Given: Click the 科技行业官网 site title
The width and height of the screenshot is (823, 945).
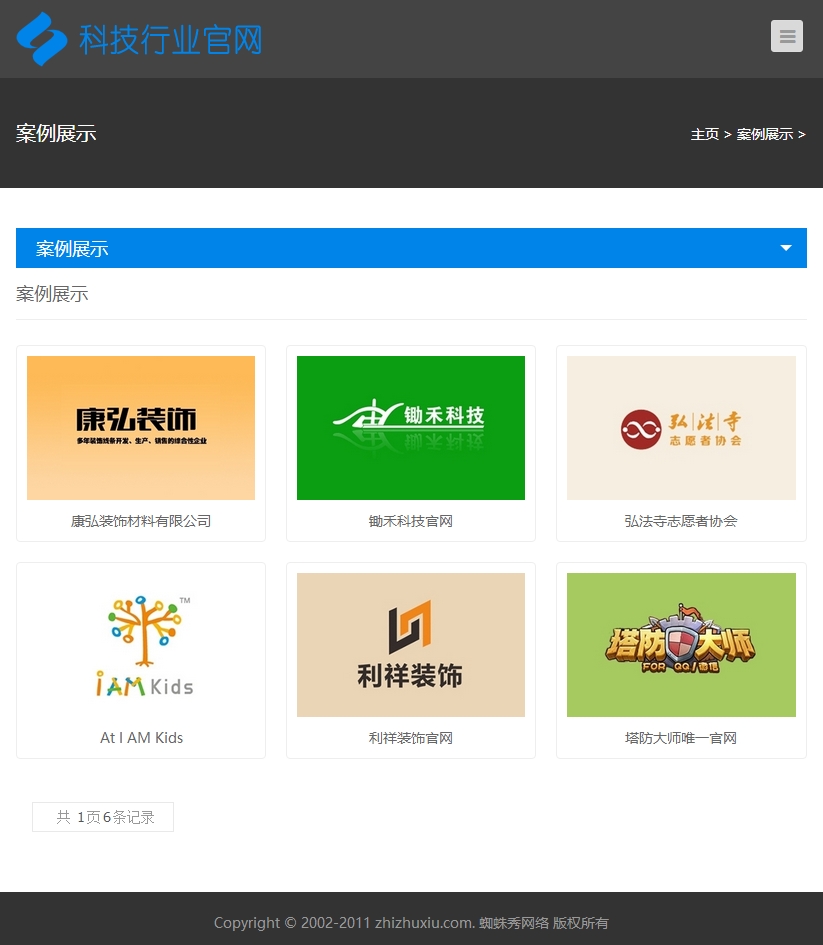Looking at the screenshot, I should click(171, 40).
